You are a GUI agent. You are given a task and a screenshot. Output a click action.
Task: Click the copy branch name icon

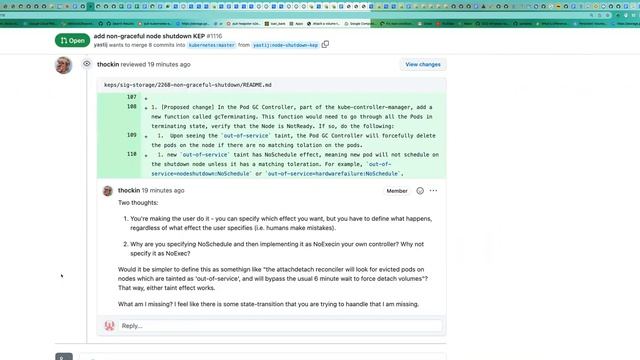pyautogui.click(x=325, y=44)
